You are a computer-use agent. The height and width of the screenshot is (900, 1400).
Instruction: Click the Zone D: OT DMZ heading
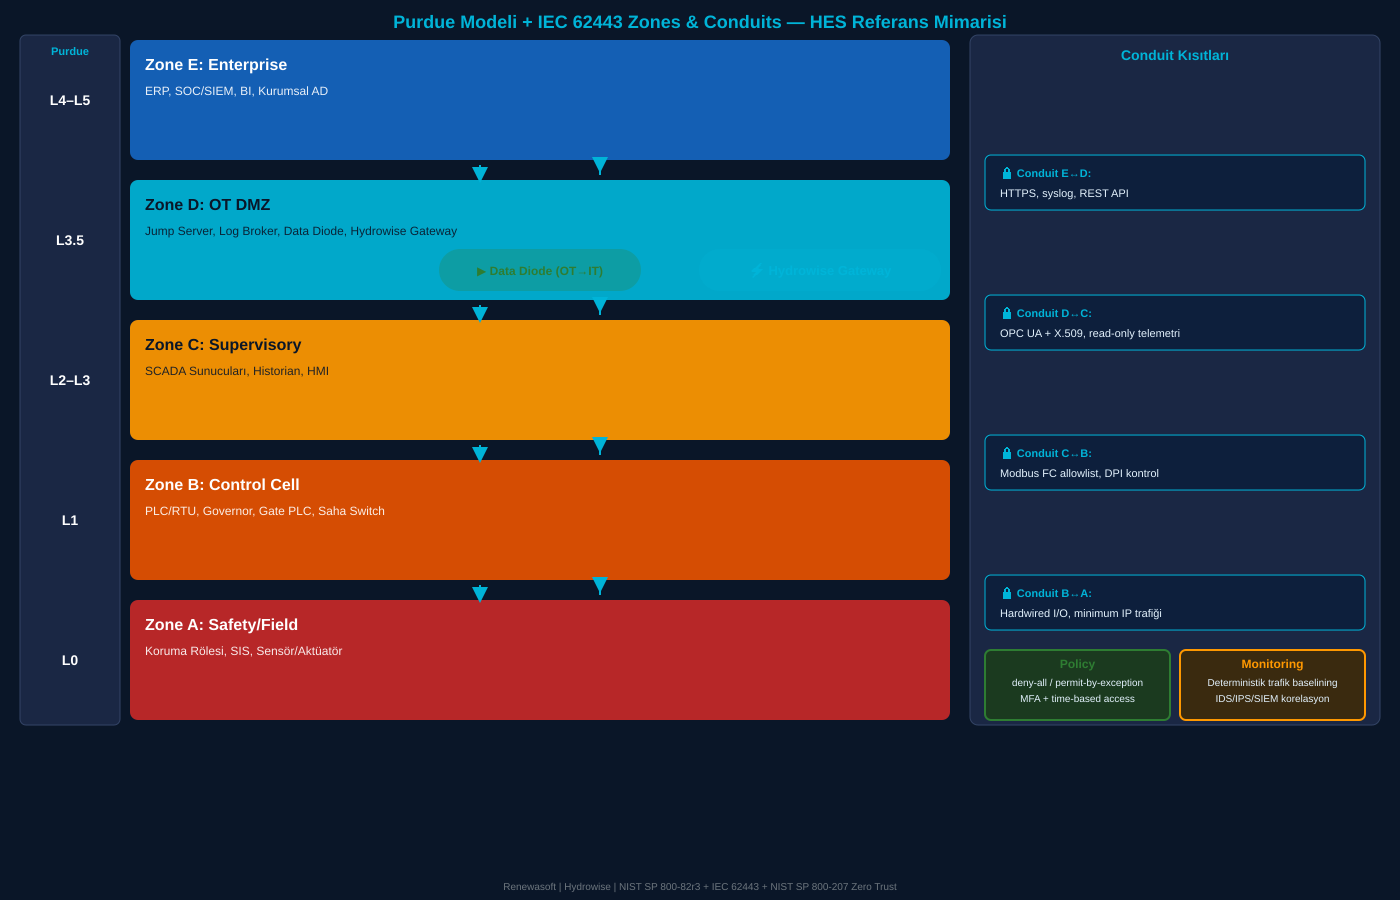(207, 205)
